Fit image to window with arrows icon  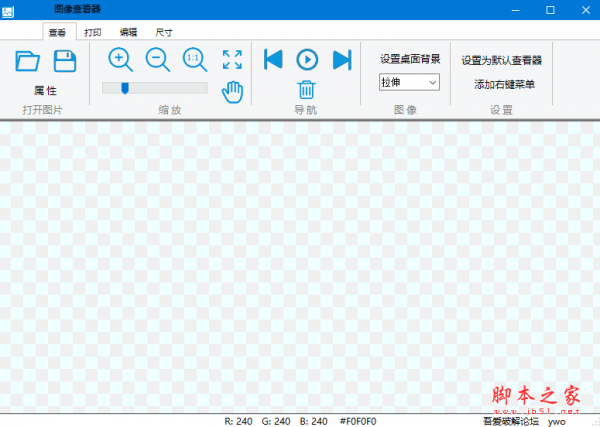point(232,60)
